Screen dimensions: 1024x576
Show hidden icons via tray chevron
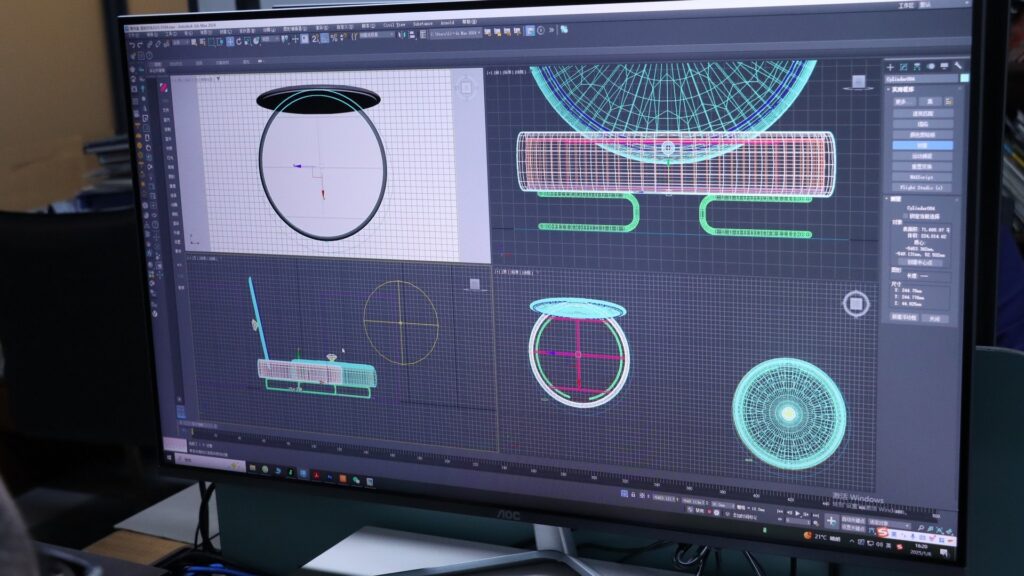click(x=852, y=541)
